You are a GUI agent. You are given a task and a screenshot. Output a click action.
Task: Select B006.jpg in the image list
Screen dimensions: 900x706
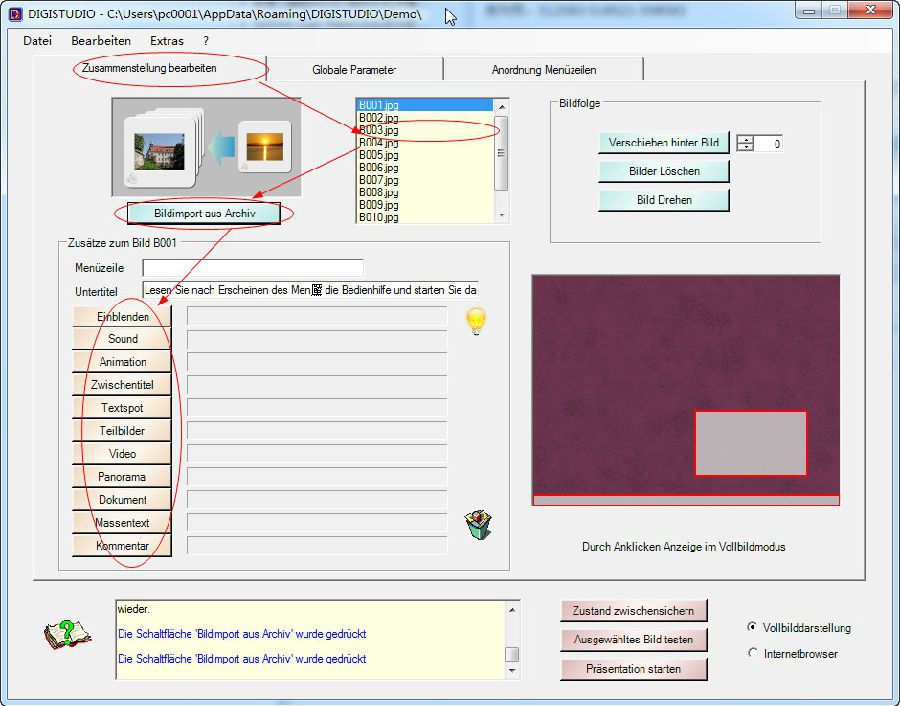pos(425,167)
